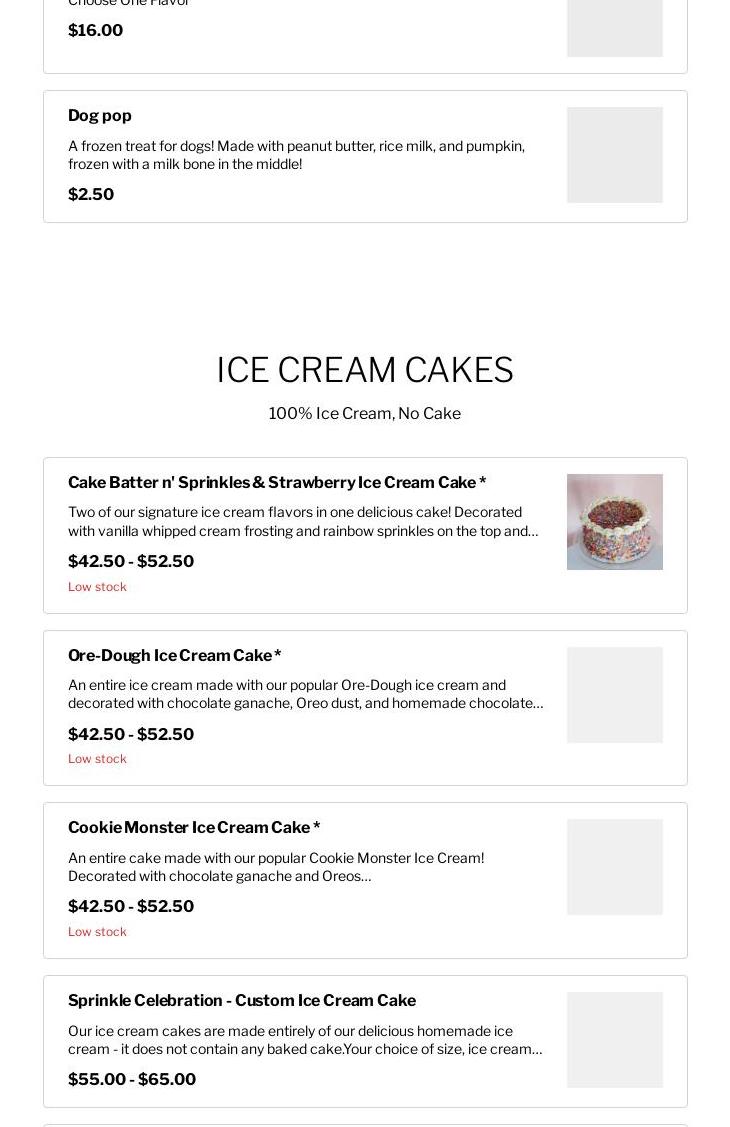Click the $55.00 - $65.00 price range
Screen dimensions: 730x1127
point(132,1079)
